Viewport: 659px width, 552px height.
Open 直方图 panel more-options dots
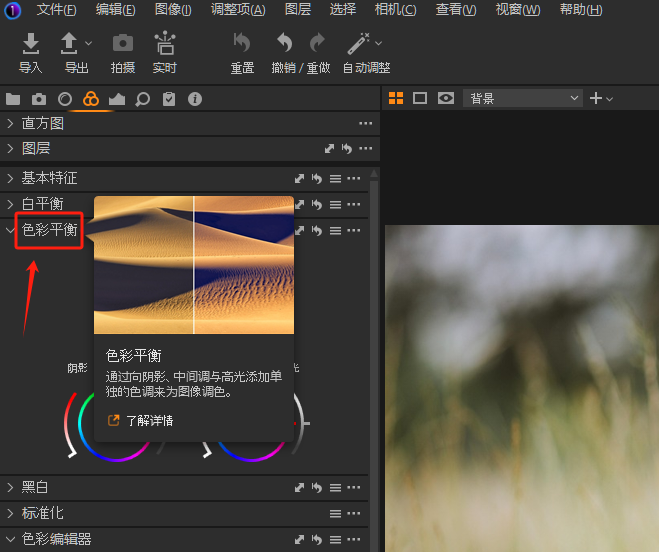click(366, 123)
